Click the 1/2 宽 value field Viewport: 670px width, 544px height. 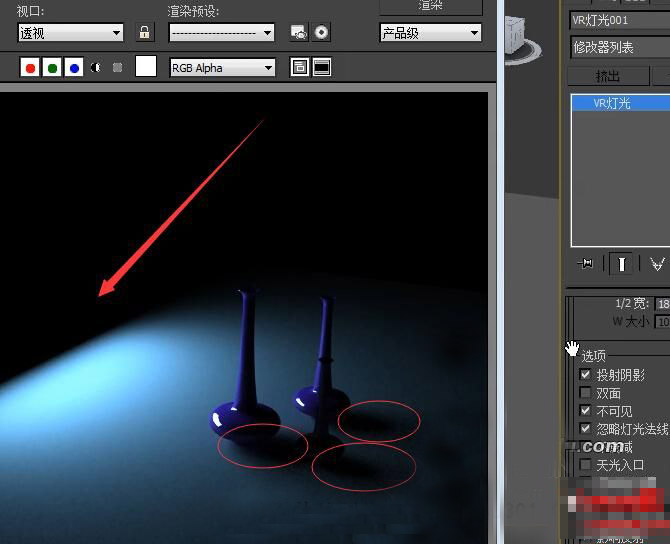tap(662, 304)
